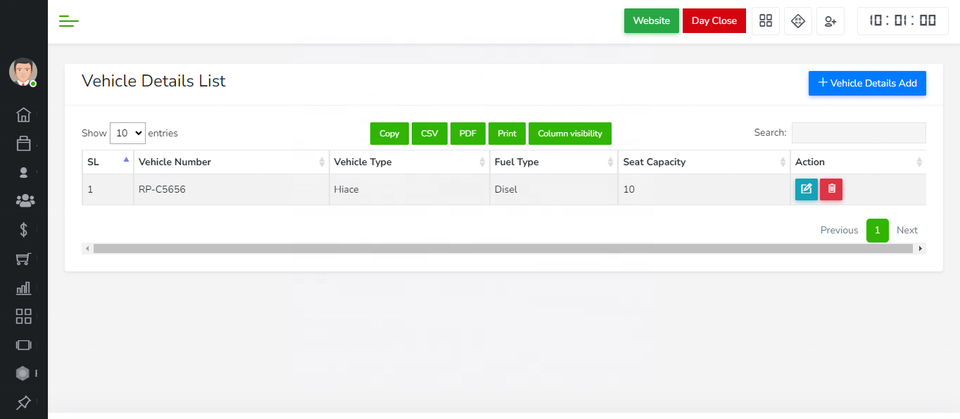Image resolution: width=960 pixels, height=419 pixels.
Task: Open the hexagon cube sidebar icon
Action: (x=23, y=373)
